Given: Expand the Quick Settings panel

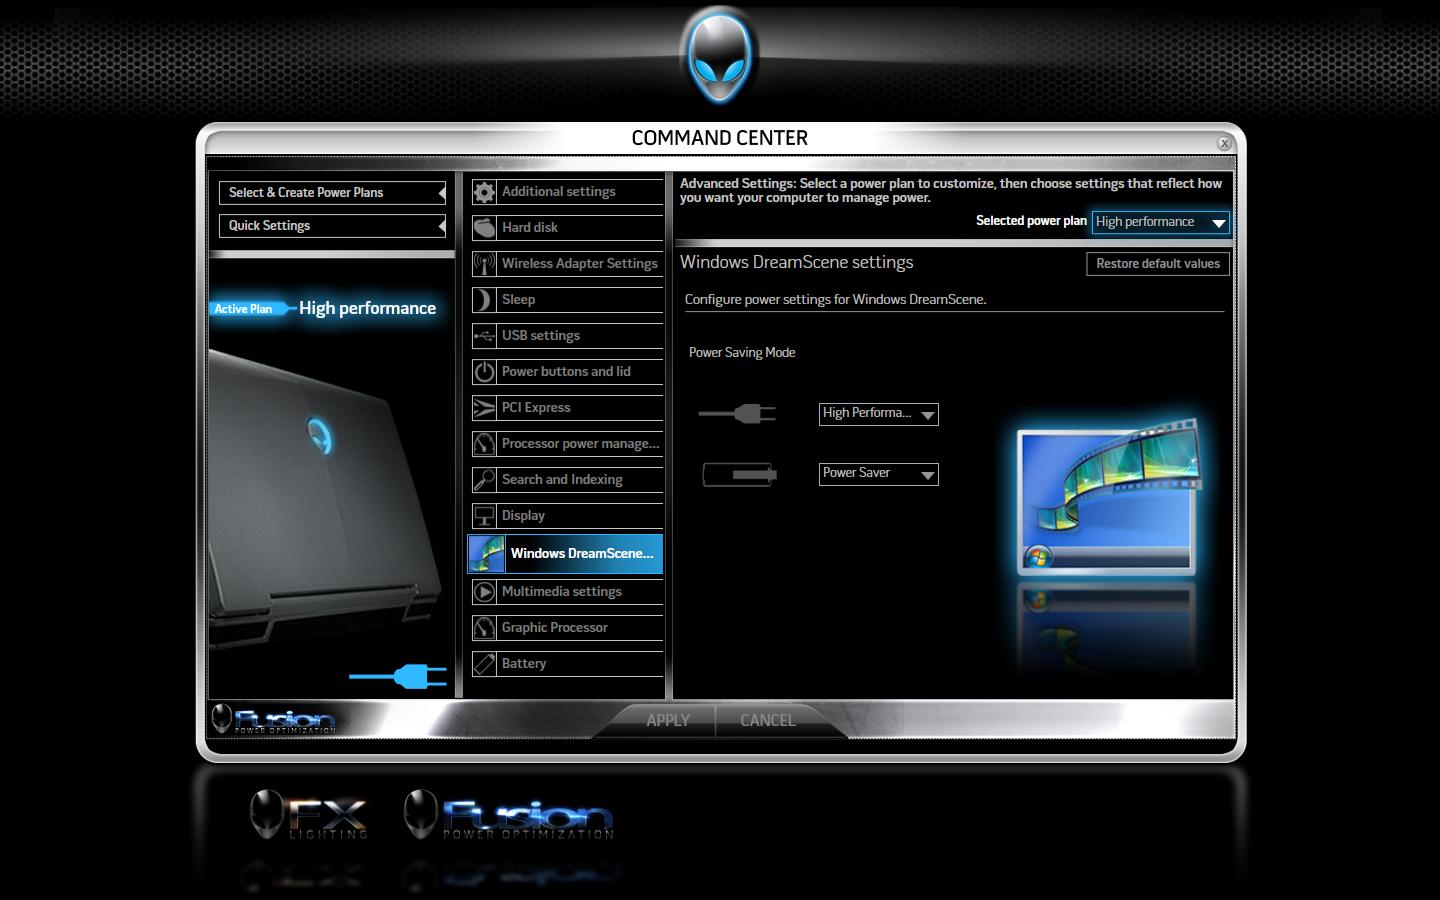Looking at the screenshot, I should tap(332, 226).
